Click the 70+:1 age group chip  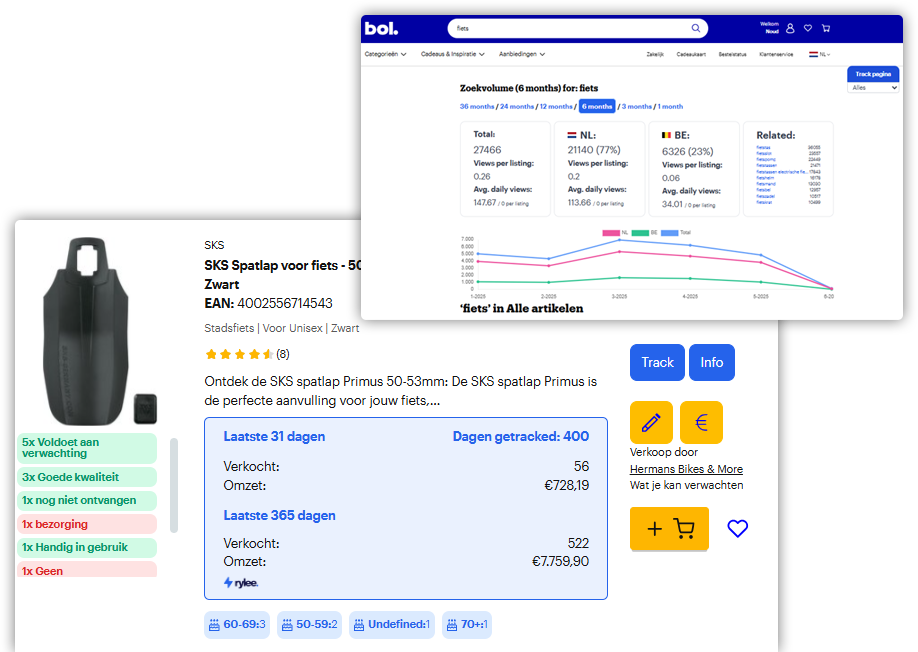467,624
